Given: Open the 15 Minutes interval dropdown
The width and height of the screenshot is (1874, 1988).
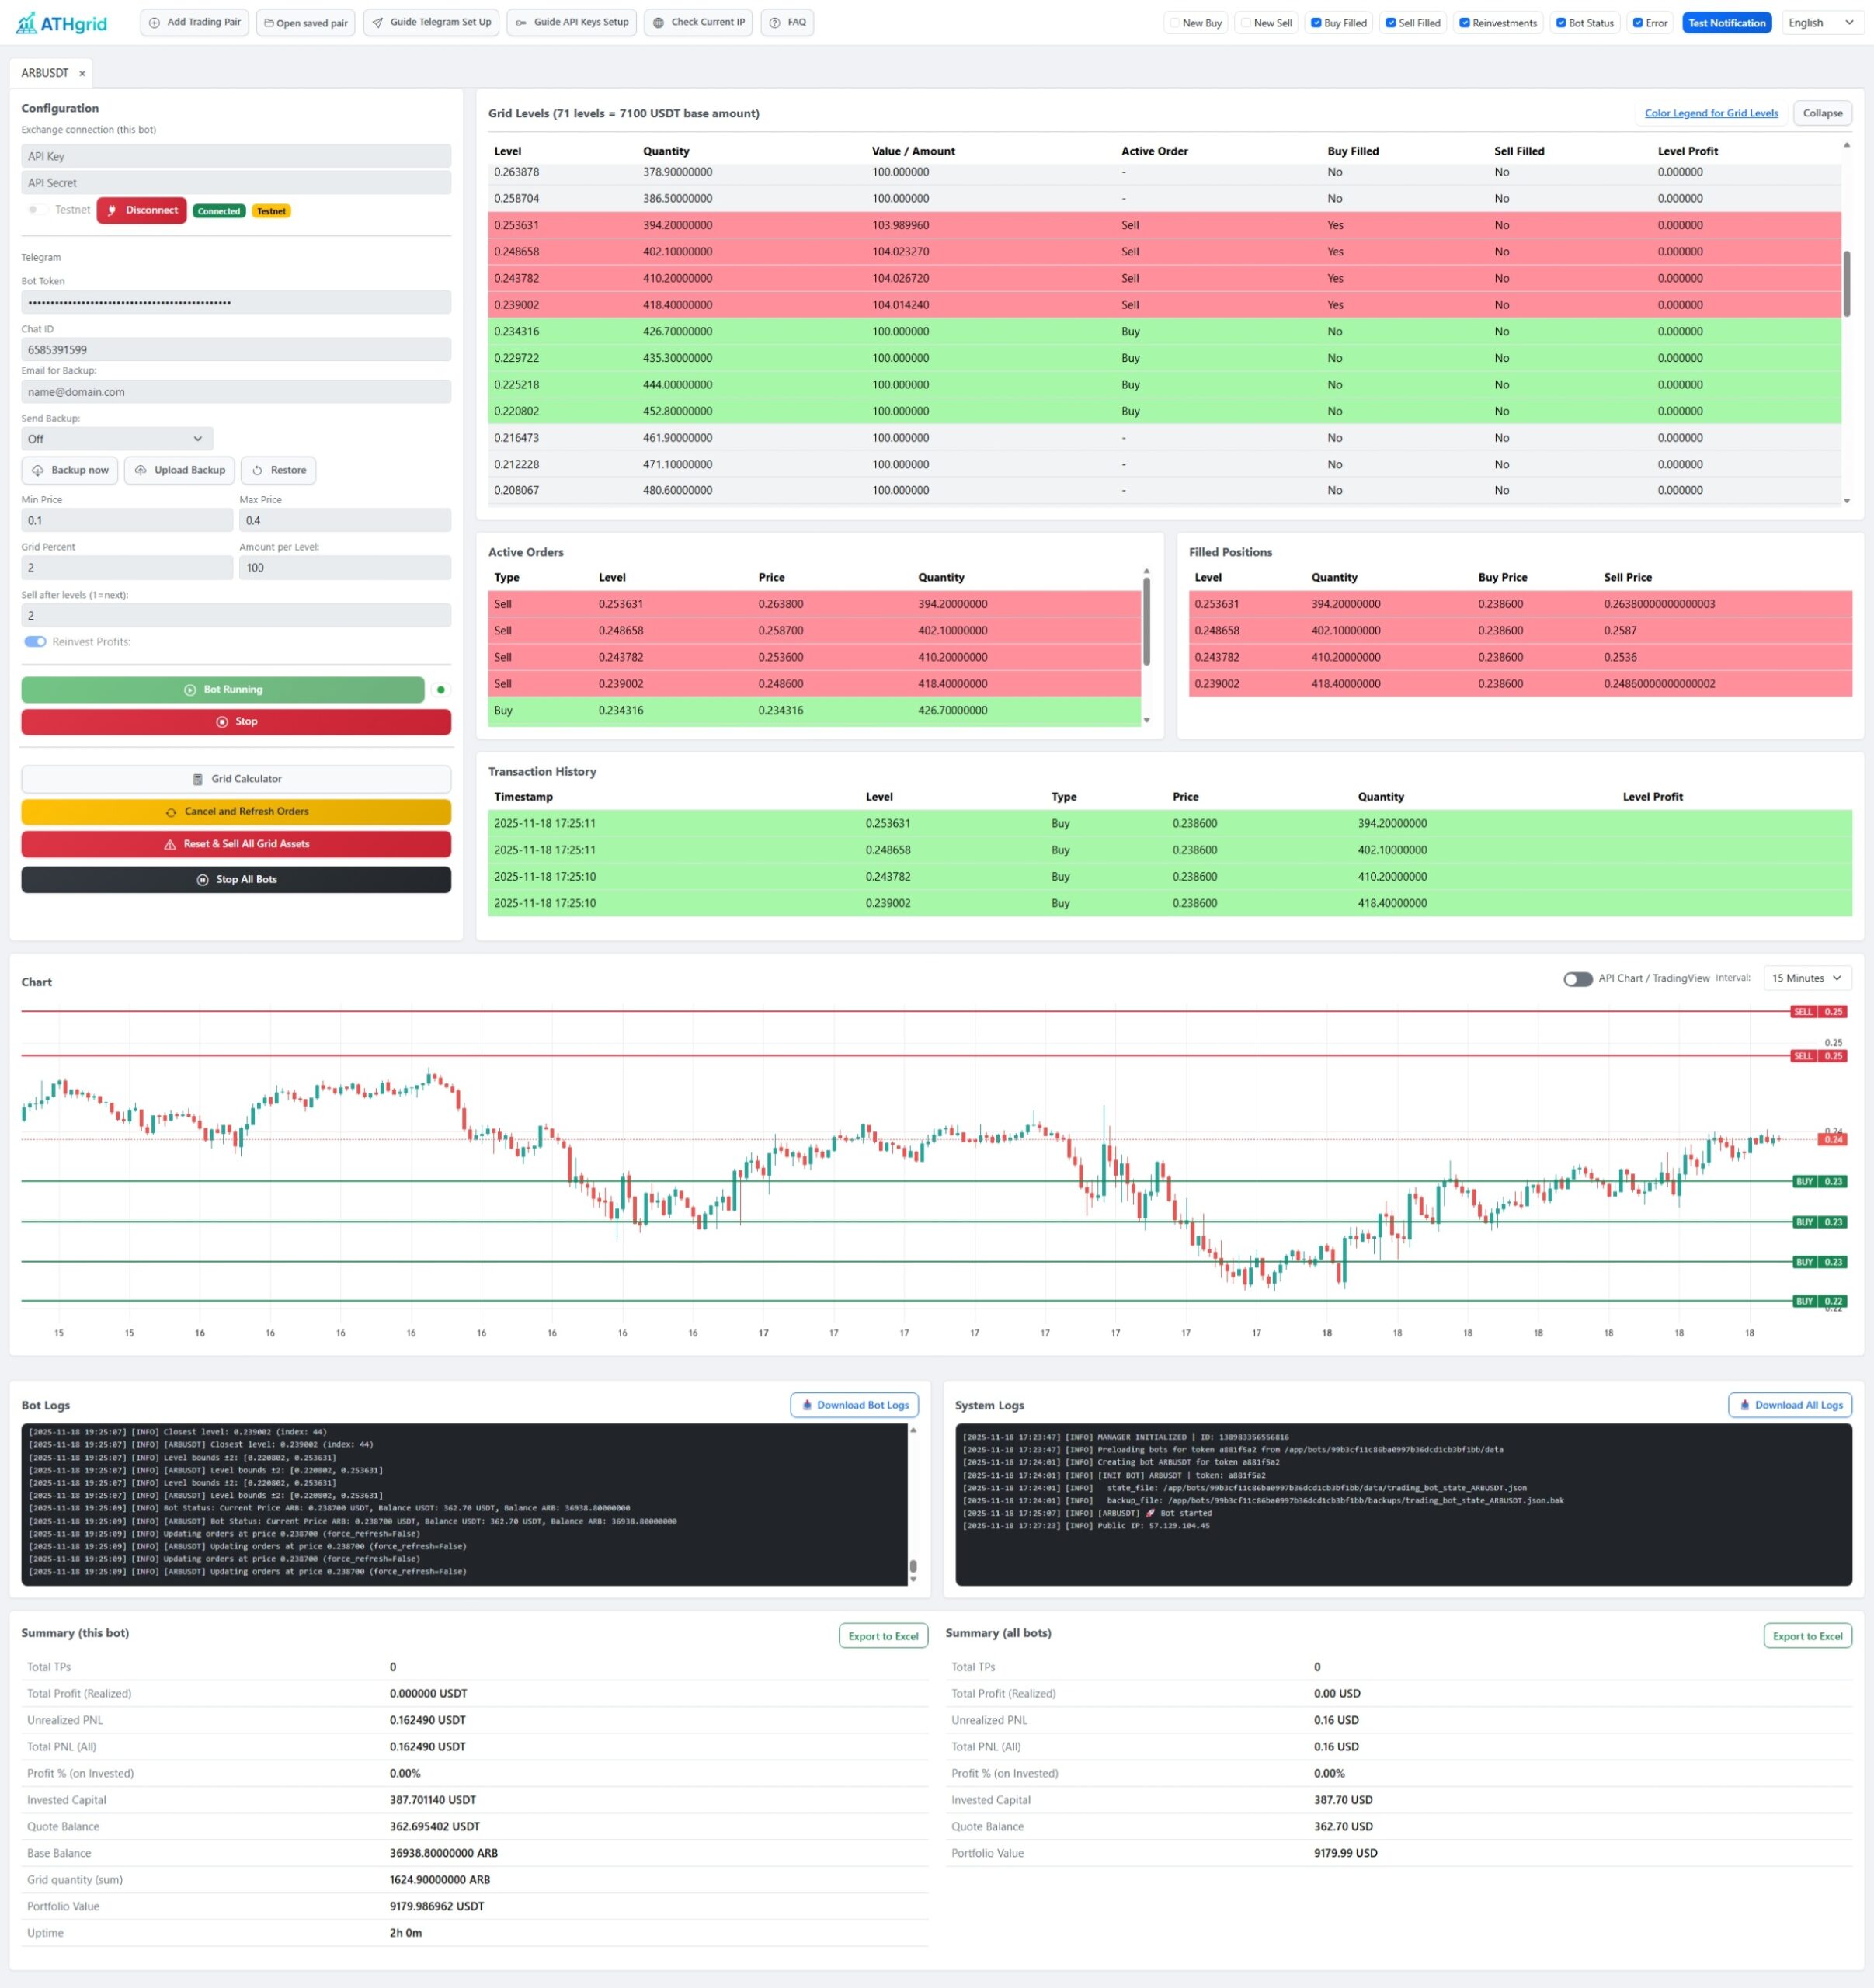Looking at the screenshot, I should [1806, 978].
